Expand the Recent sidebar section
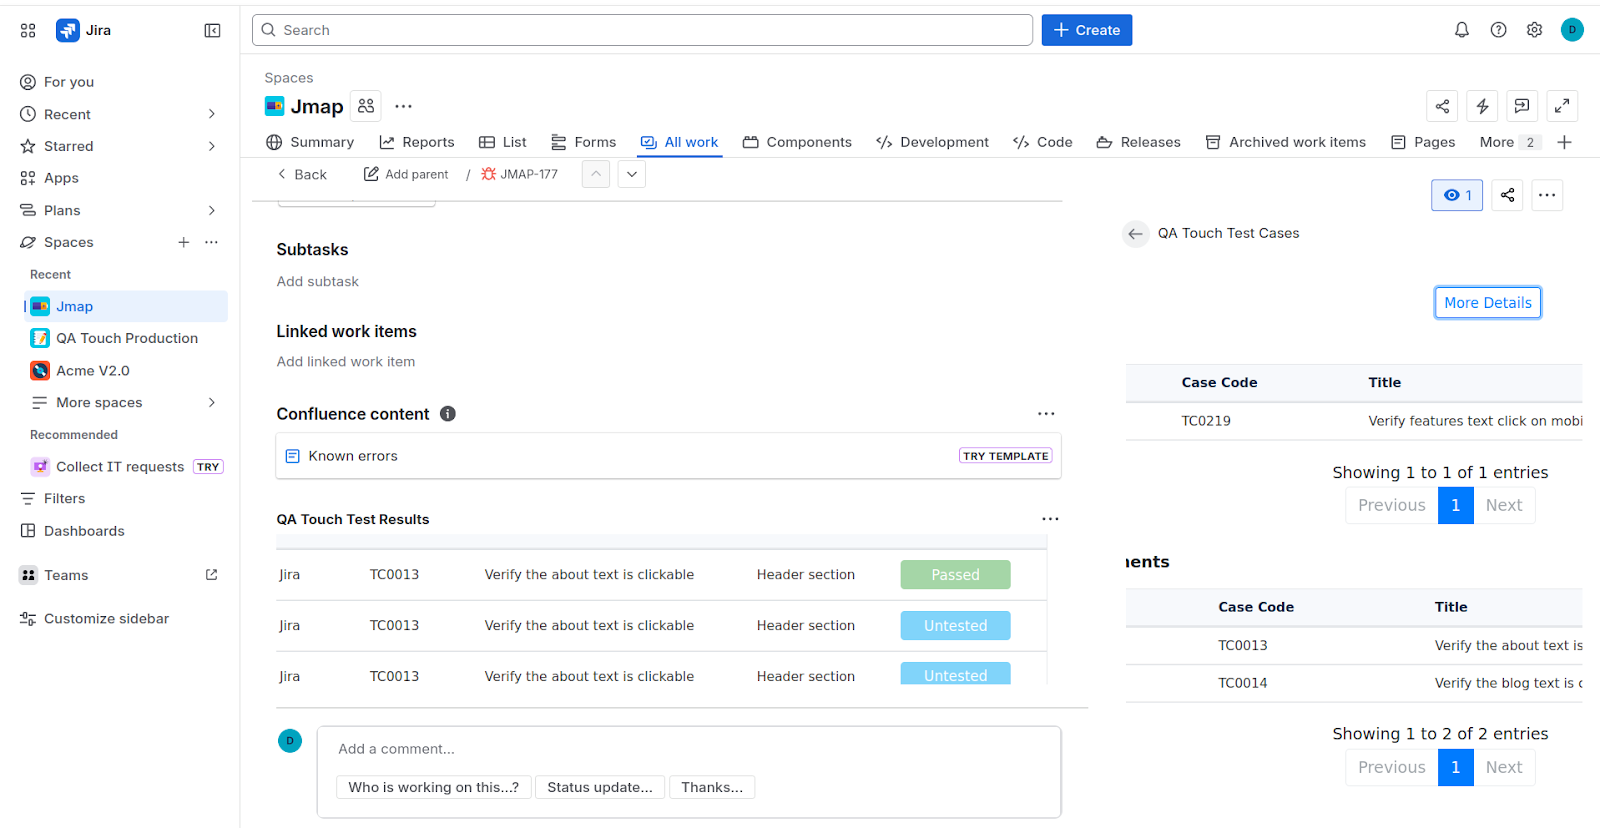 tap(211, 114)
